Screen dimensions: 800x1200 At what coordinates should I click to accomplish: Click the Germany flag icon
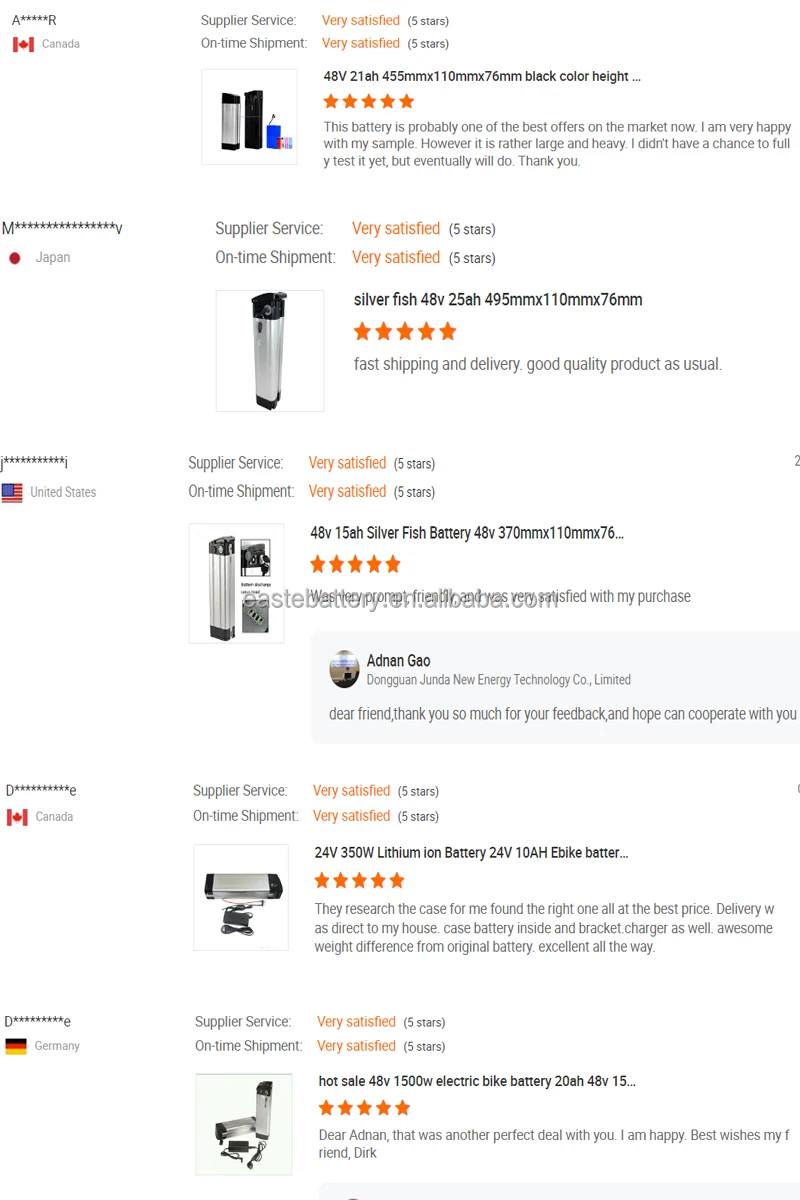(x=16, y=1046)
